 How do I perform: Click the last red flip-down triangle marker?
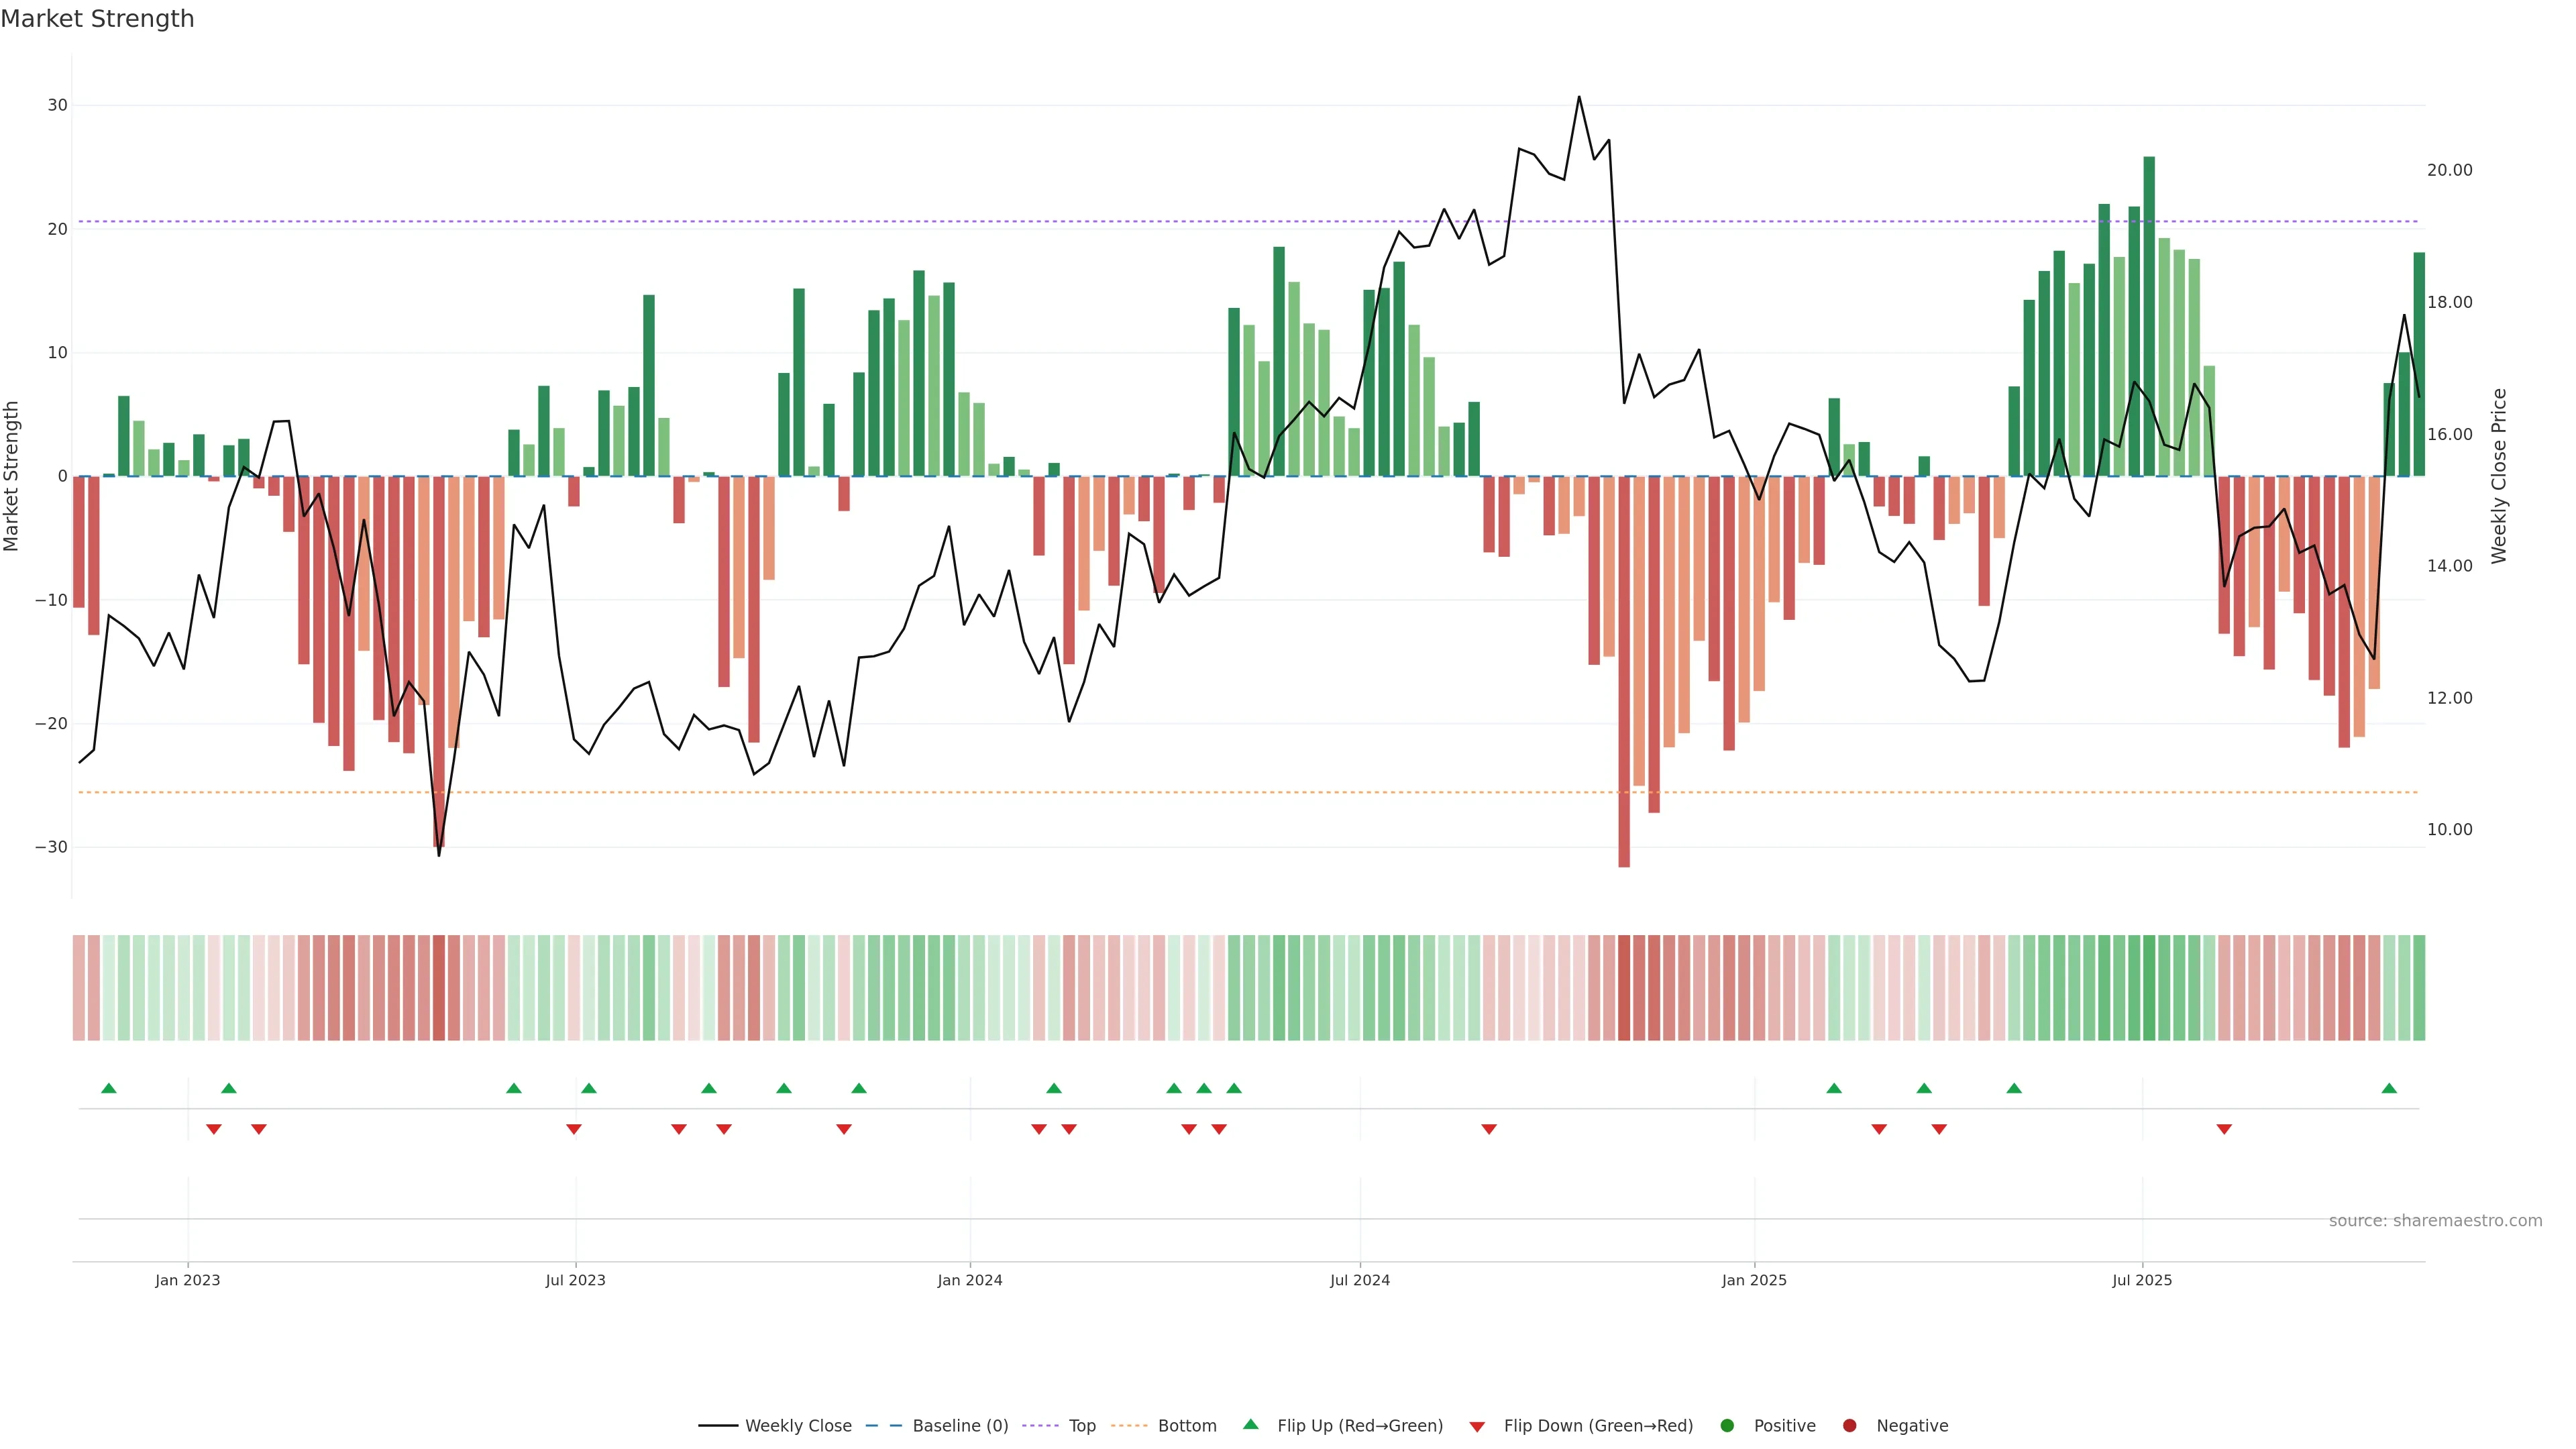(x=2224, y=1129)
